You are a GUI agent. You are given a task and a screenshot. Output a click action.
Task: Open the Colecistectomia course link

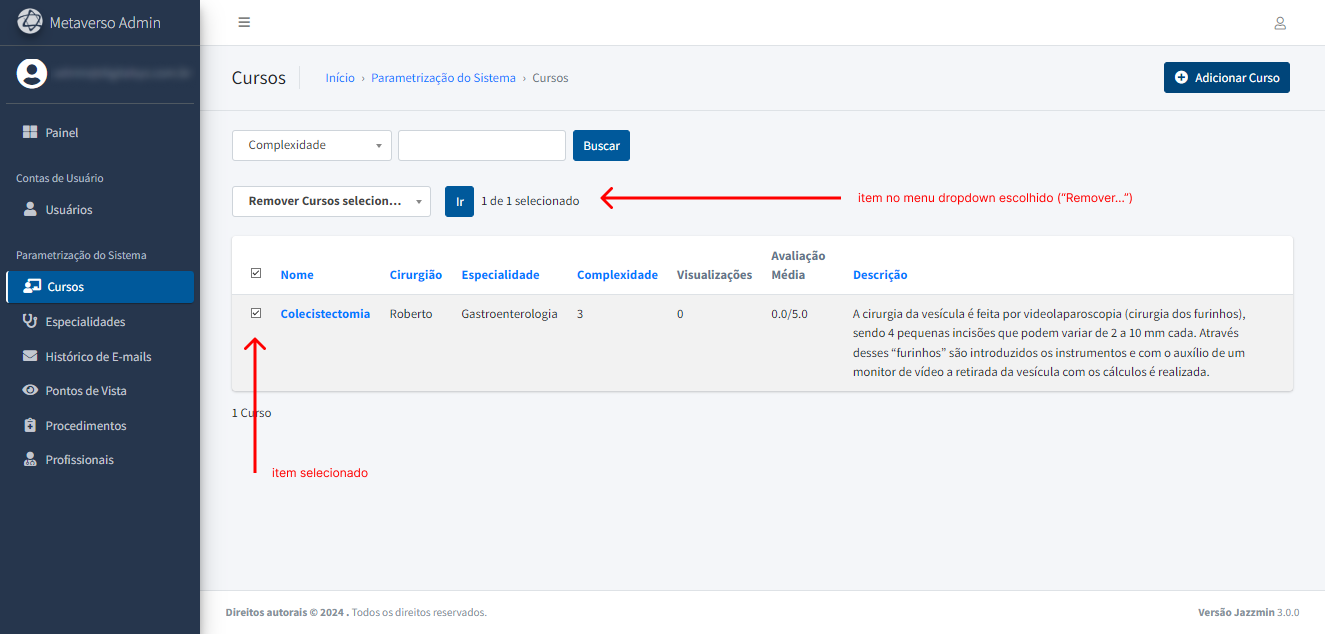325,314
